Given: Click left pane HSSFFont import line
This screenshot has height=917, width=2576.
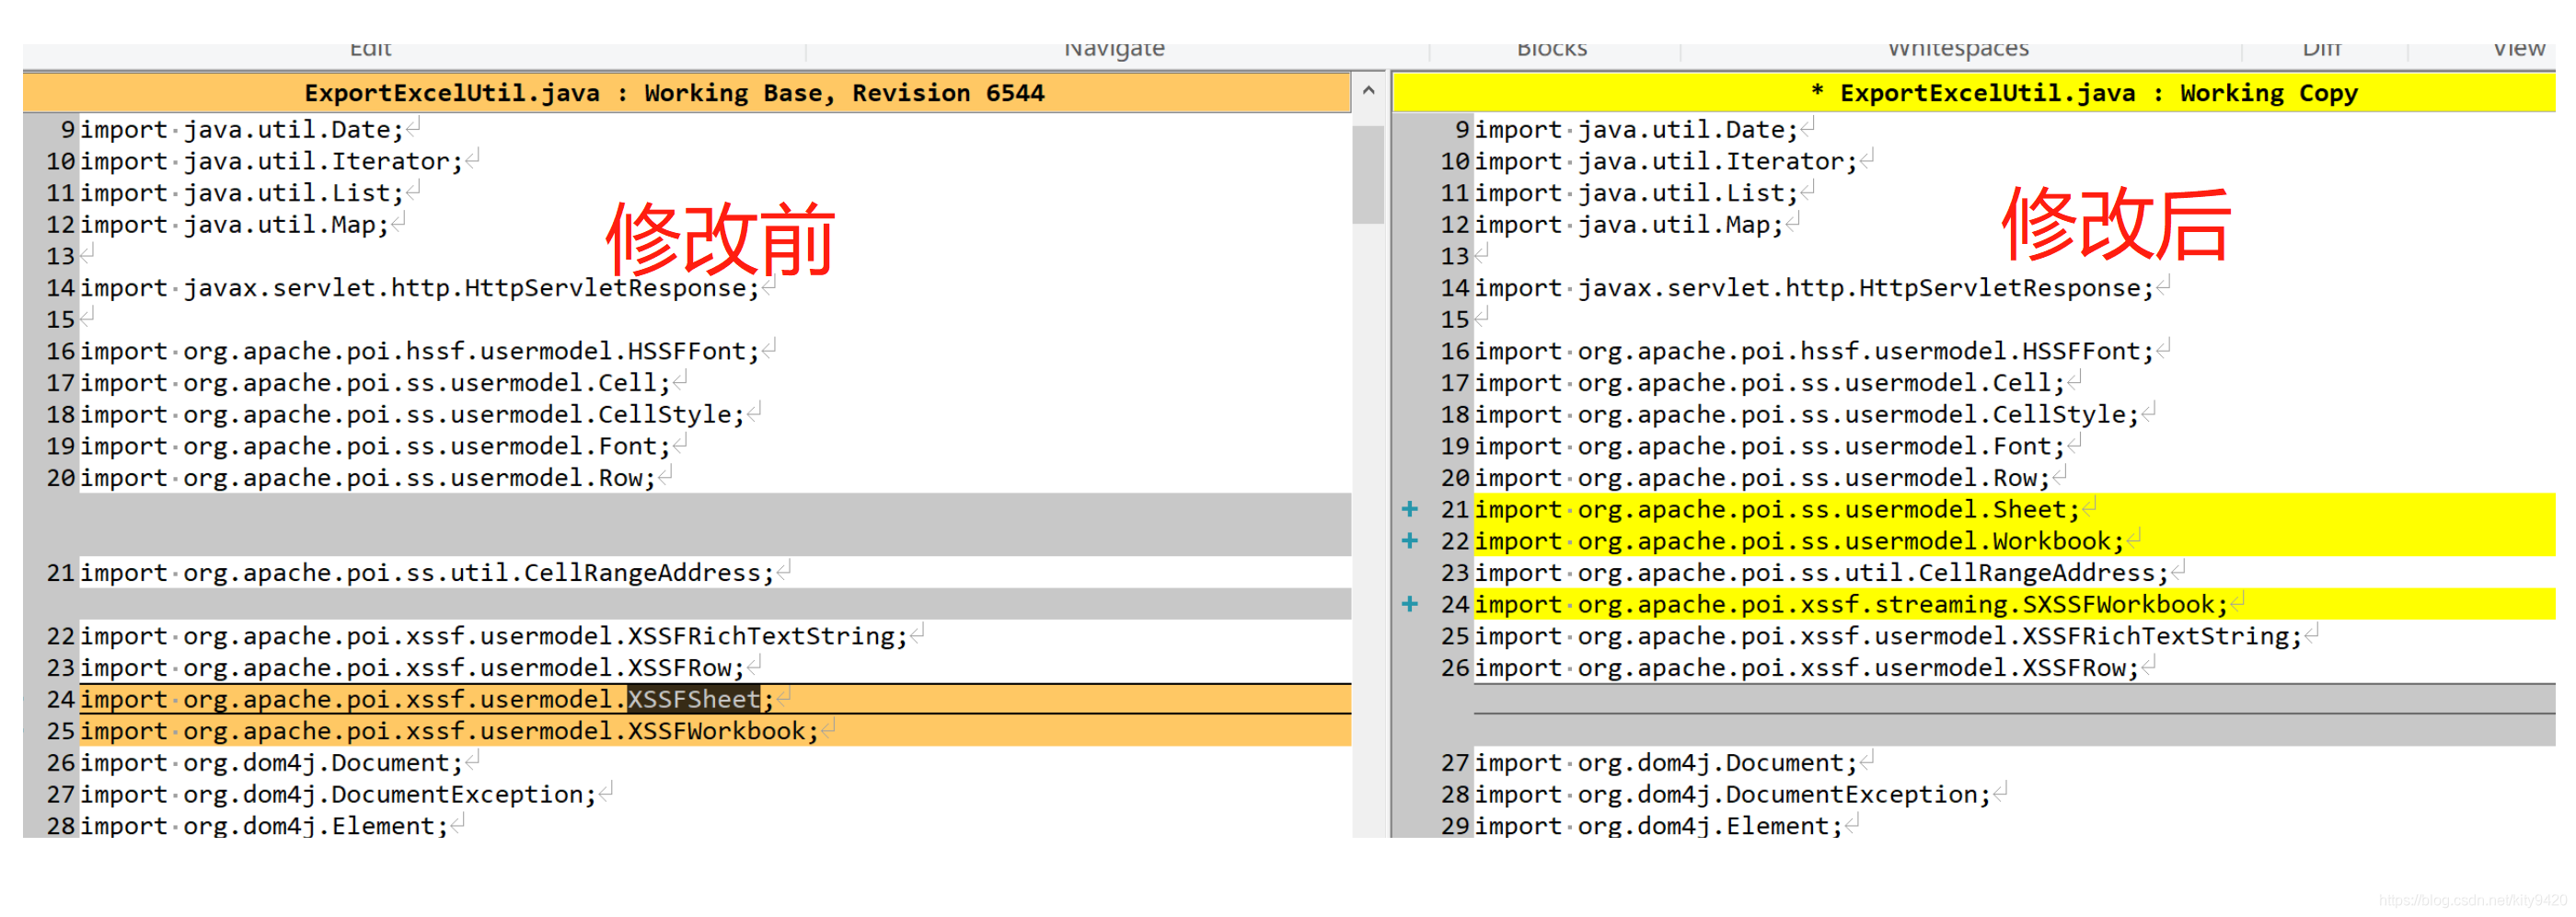Looking at the screenshot, I should pos(420,351).
